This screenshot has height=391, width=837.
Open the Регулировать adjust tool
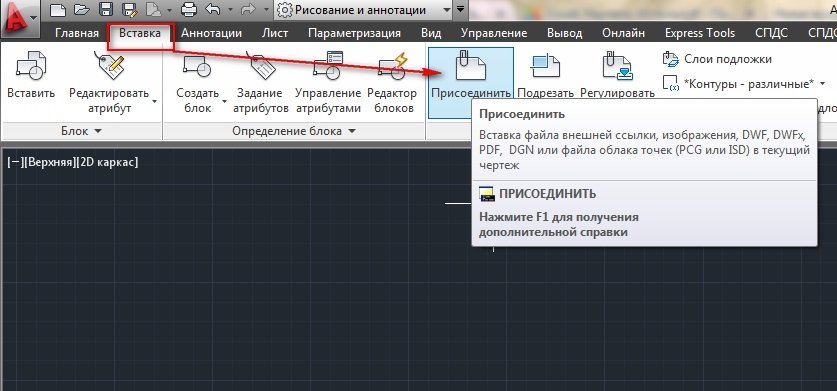click(617, 66)
